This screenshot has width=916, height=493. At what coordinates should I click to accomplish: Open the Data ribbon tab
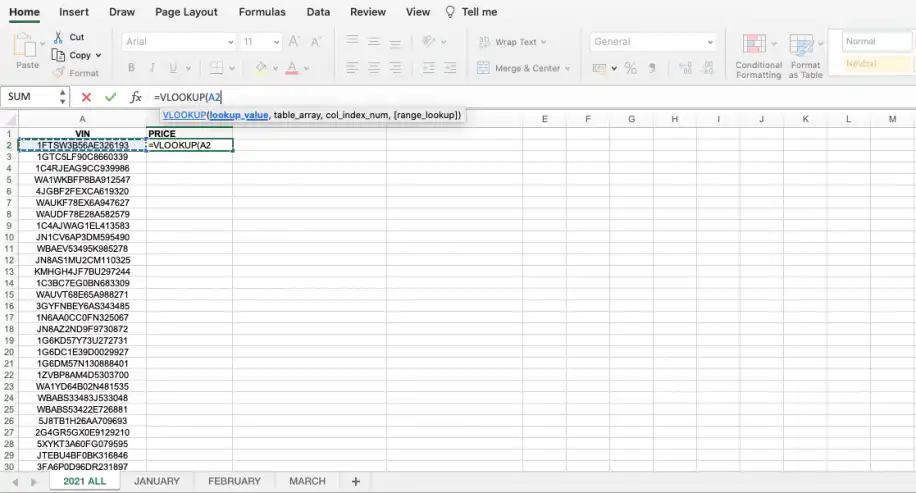(318, 12)
